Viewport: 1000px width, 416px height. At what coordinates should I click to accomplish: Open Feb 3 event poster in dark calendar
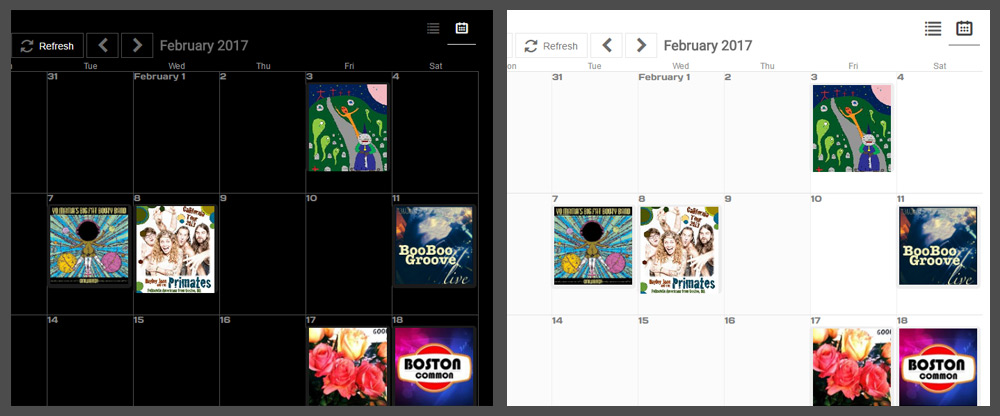coord(348,128)
